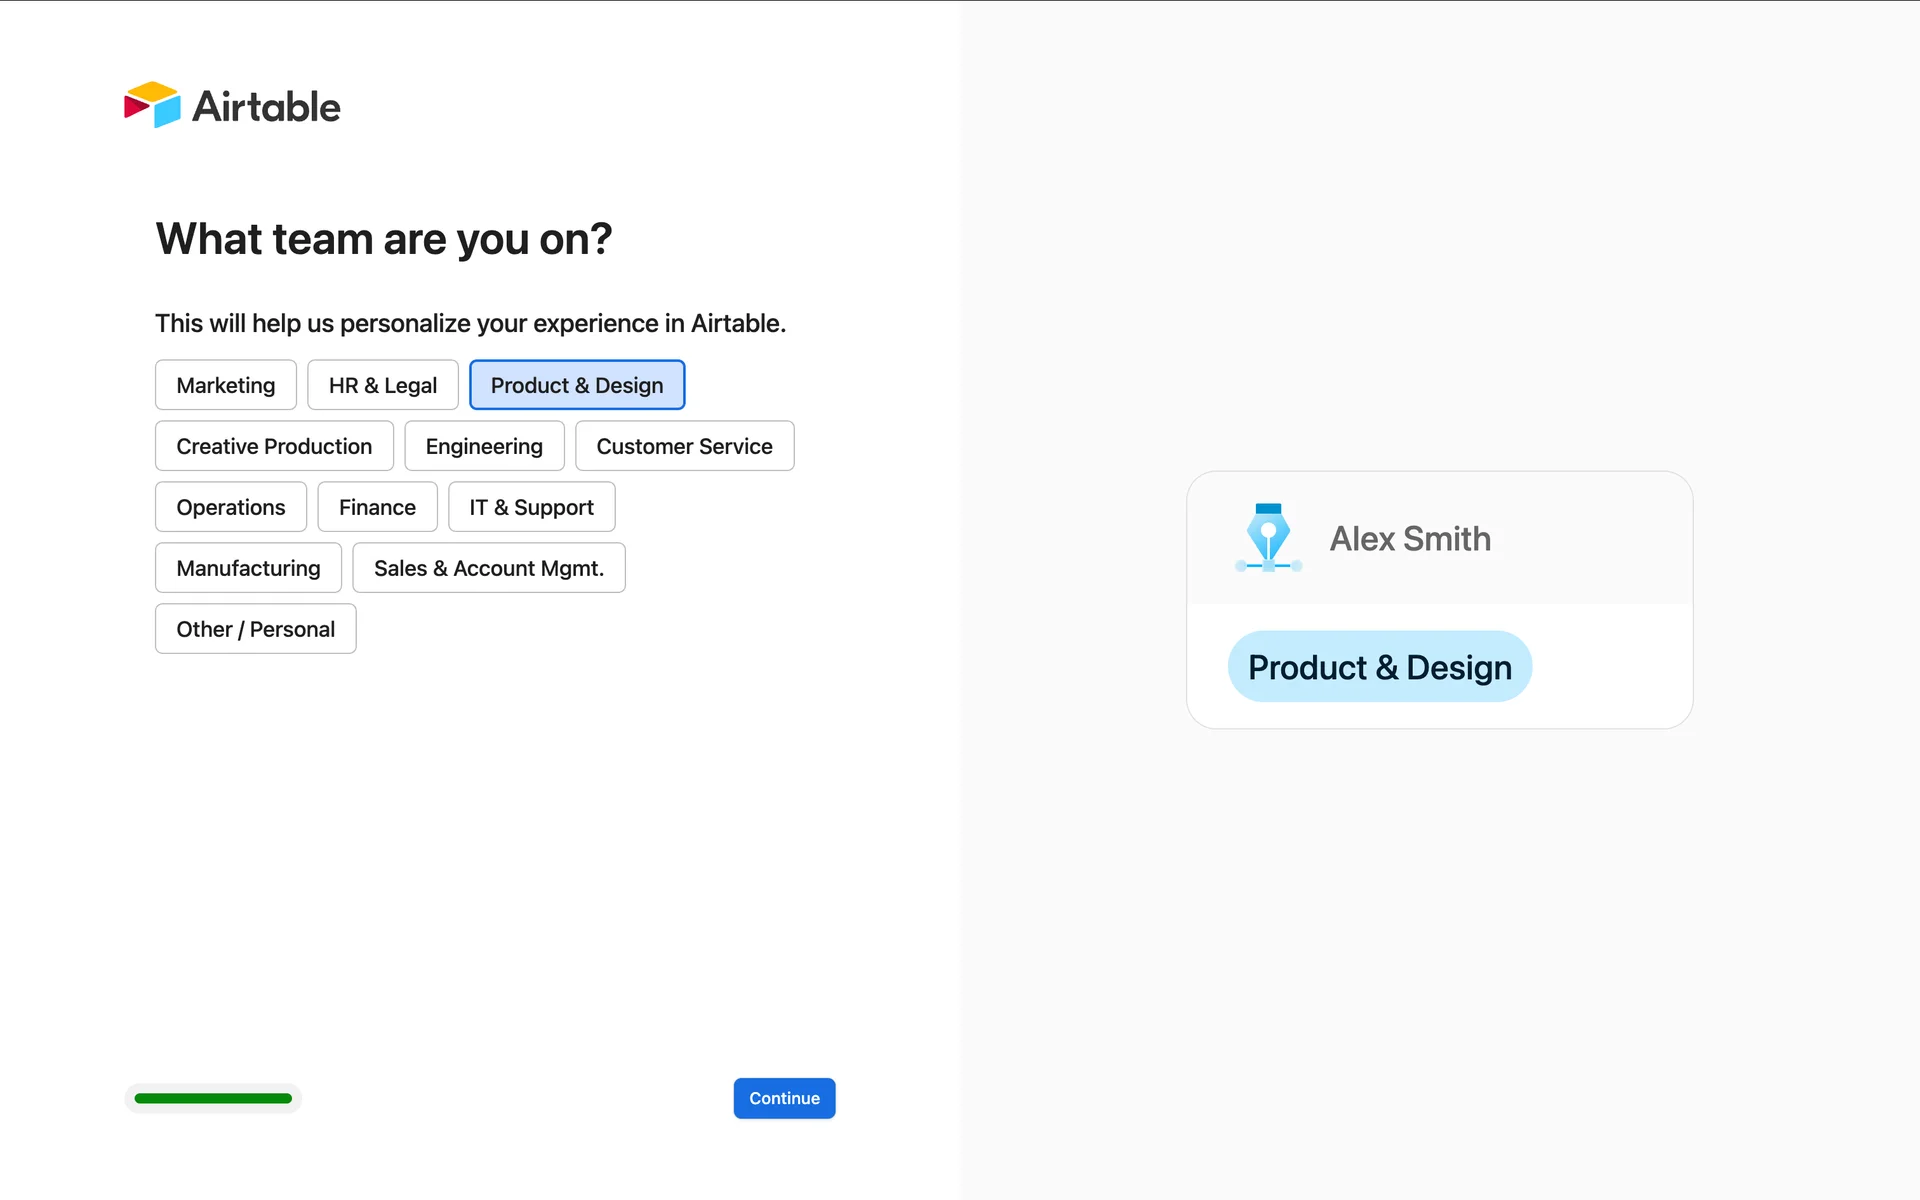Select Other / Personal option
The image size is (1920, 1200).
pos(255,629)
